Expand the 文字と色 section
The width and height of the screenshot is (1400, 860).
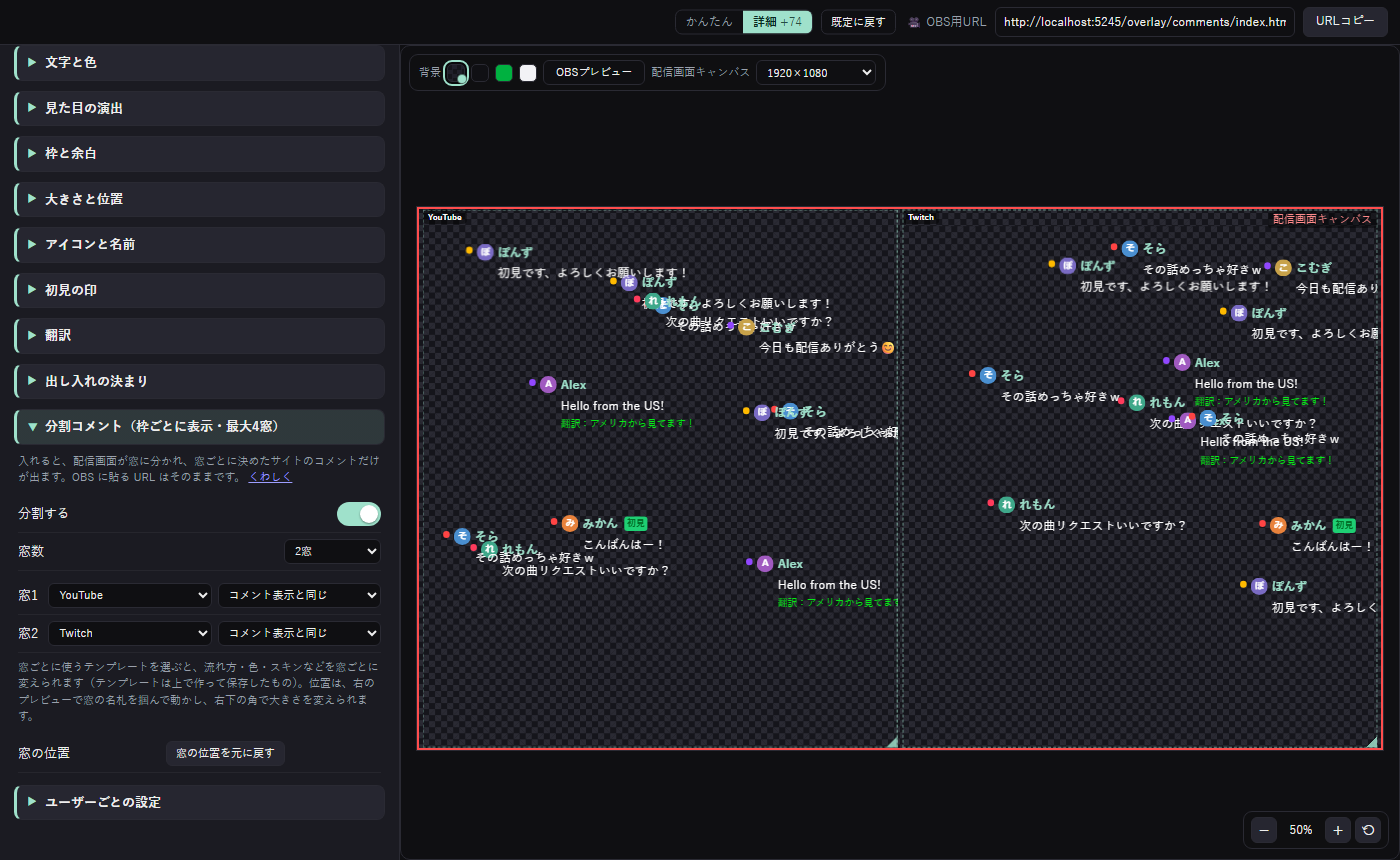200,62
